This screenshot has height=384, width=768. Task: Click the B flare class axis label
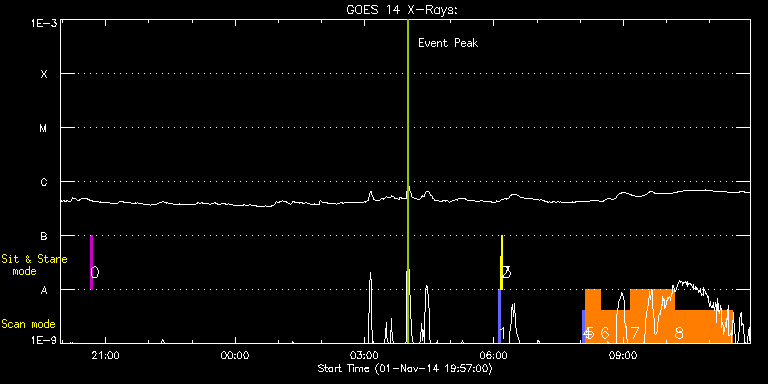44,236
